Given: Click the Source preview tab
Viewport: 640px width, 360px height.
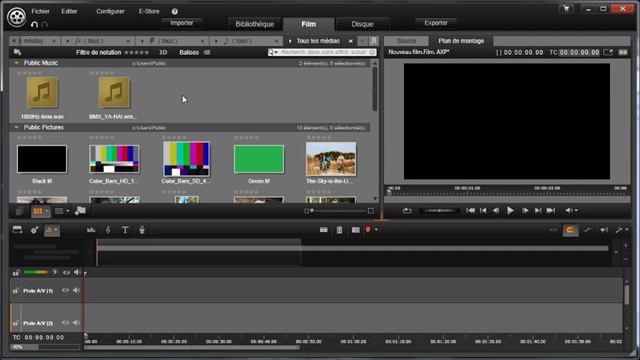Looking at the screenshot, I should (406, 41).
